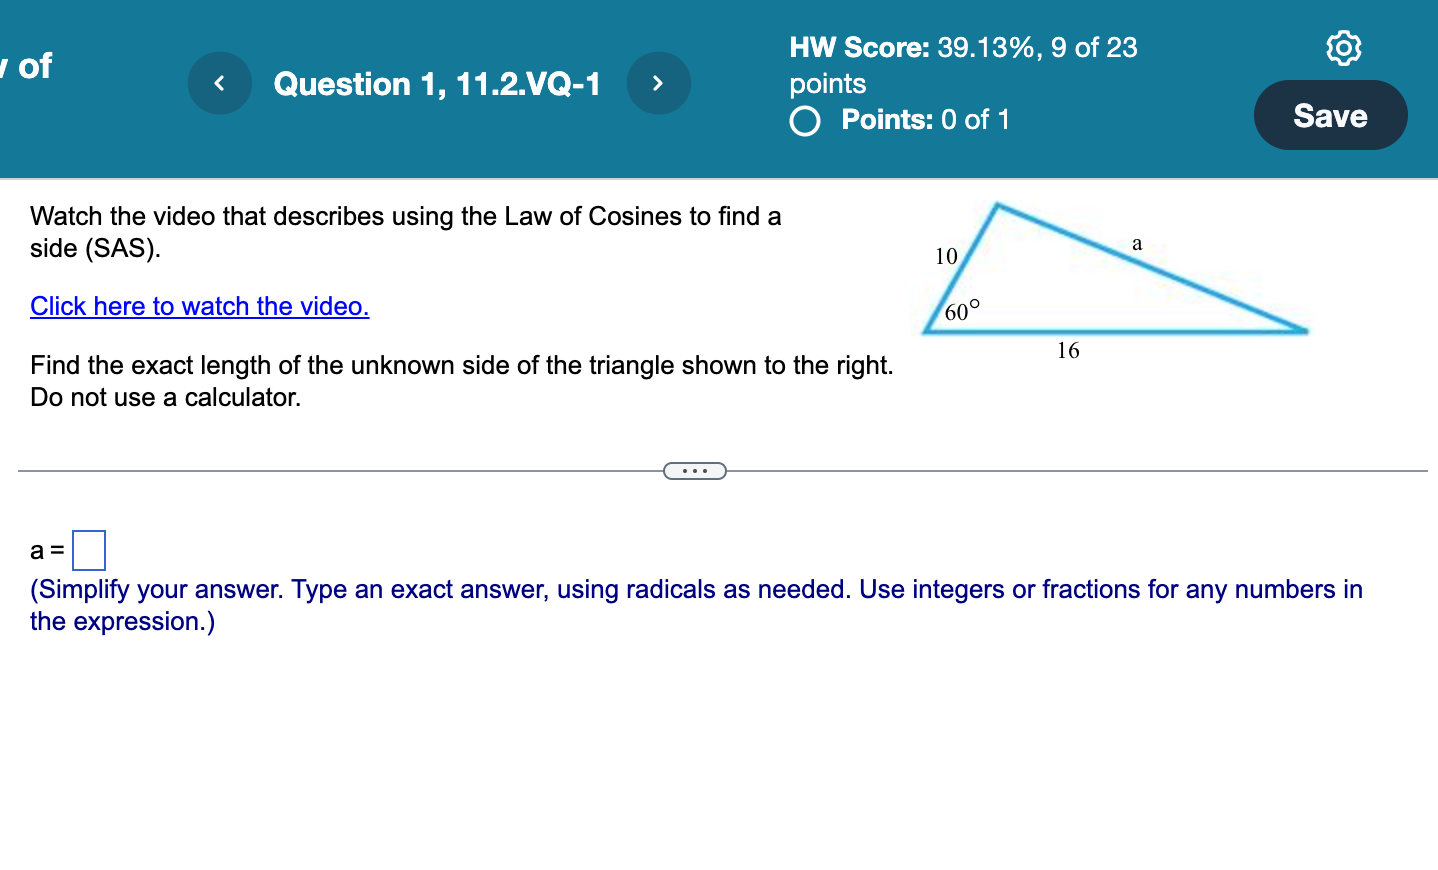Click "Find the exact length" prompt text
This screenshot has width=1438, height=870.
[462, 381]
